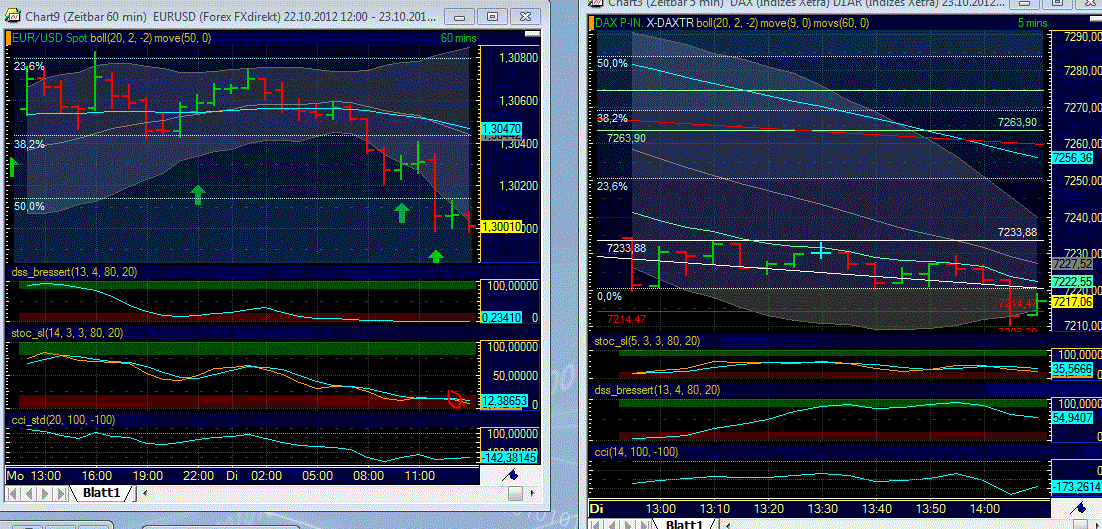
Task: Click the blue flag icon in DAX chart
Action: click(1077, 507)
